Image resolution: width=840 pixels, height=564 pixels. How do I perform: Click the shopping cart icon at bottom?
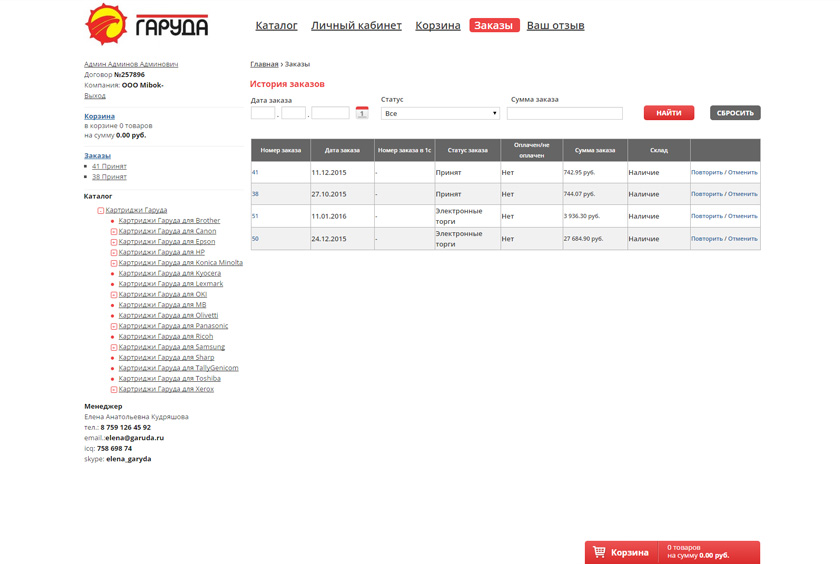click(x=599, y=552)
